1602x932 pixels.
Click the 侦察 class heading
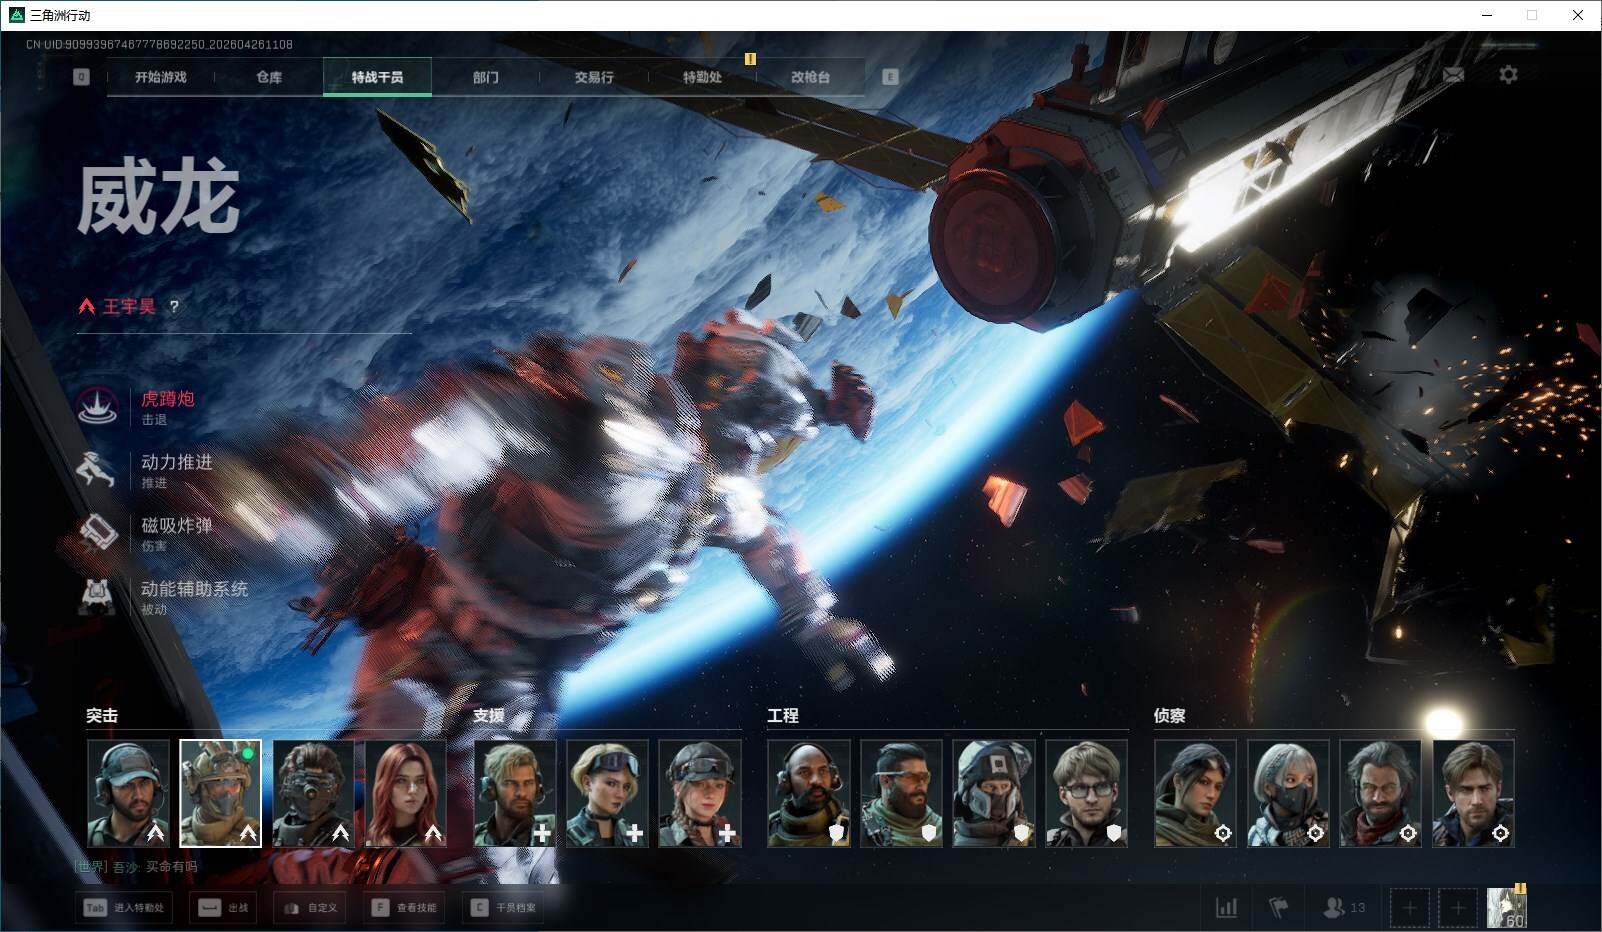point(1170,716)
